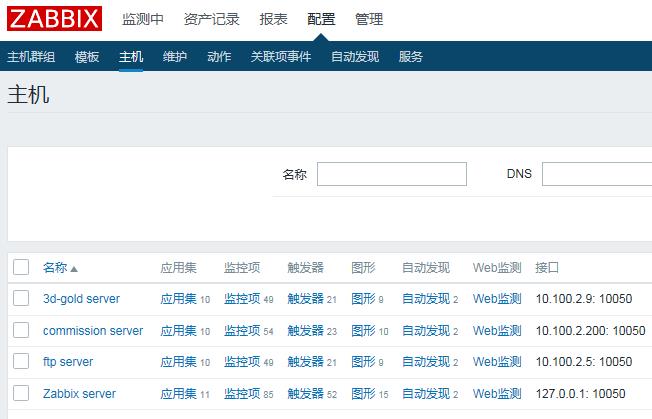The height and width of the screenshot is (419, 652).
Task: Open the 管理 top menu
Action: [x=369, y=19]
